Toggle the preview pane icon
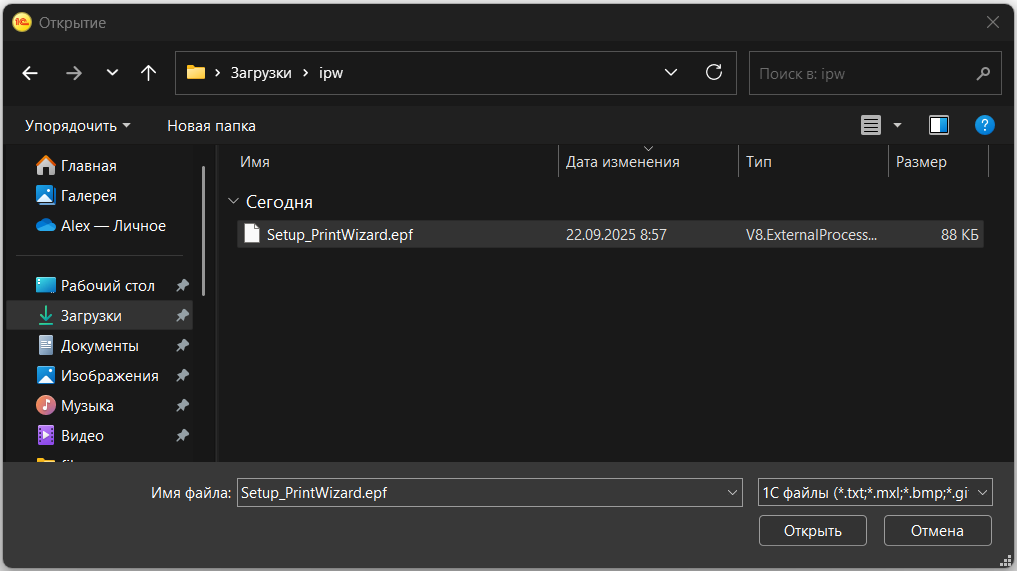The height and width of the screenshot is (571, 1017). pyautogui.click(x=938, y=125)
